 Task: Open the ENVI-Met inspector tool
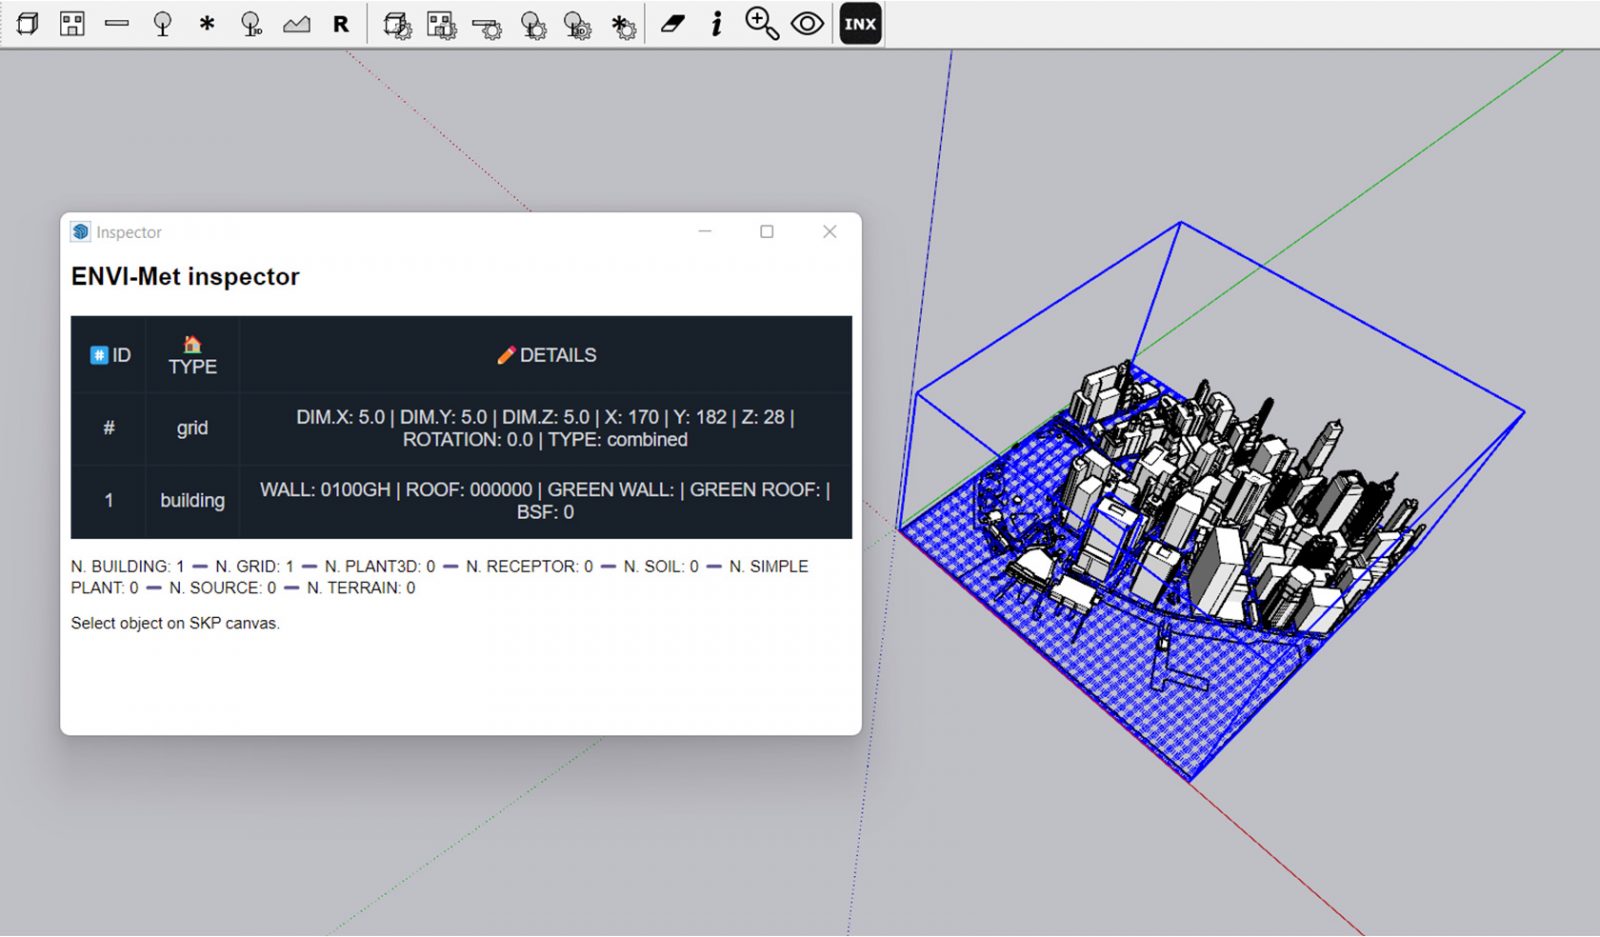716,24
